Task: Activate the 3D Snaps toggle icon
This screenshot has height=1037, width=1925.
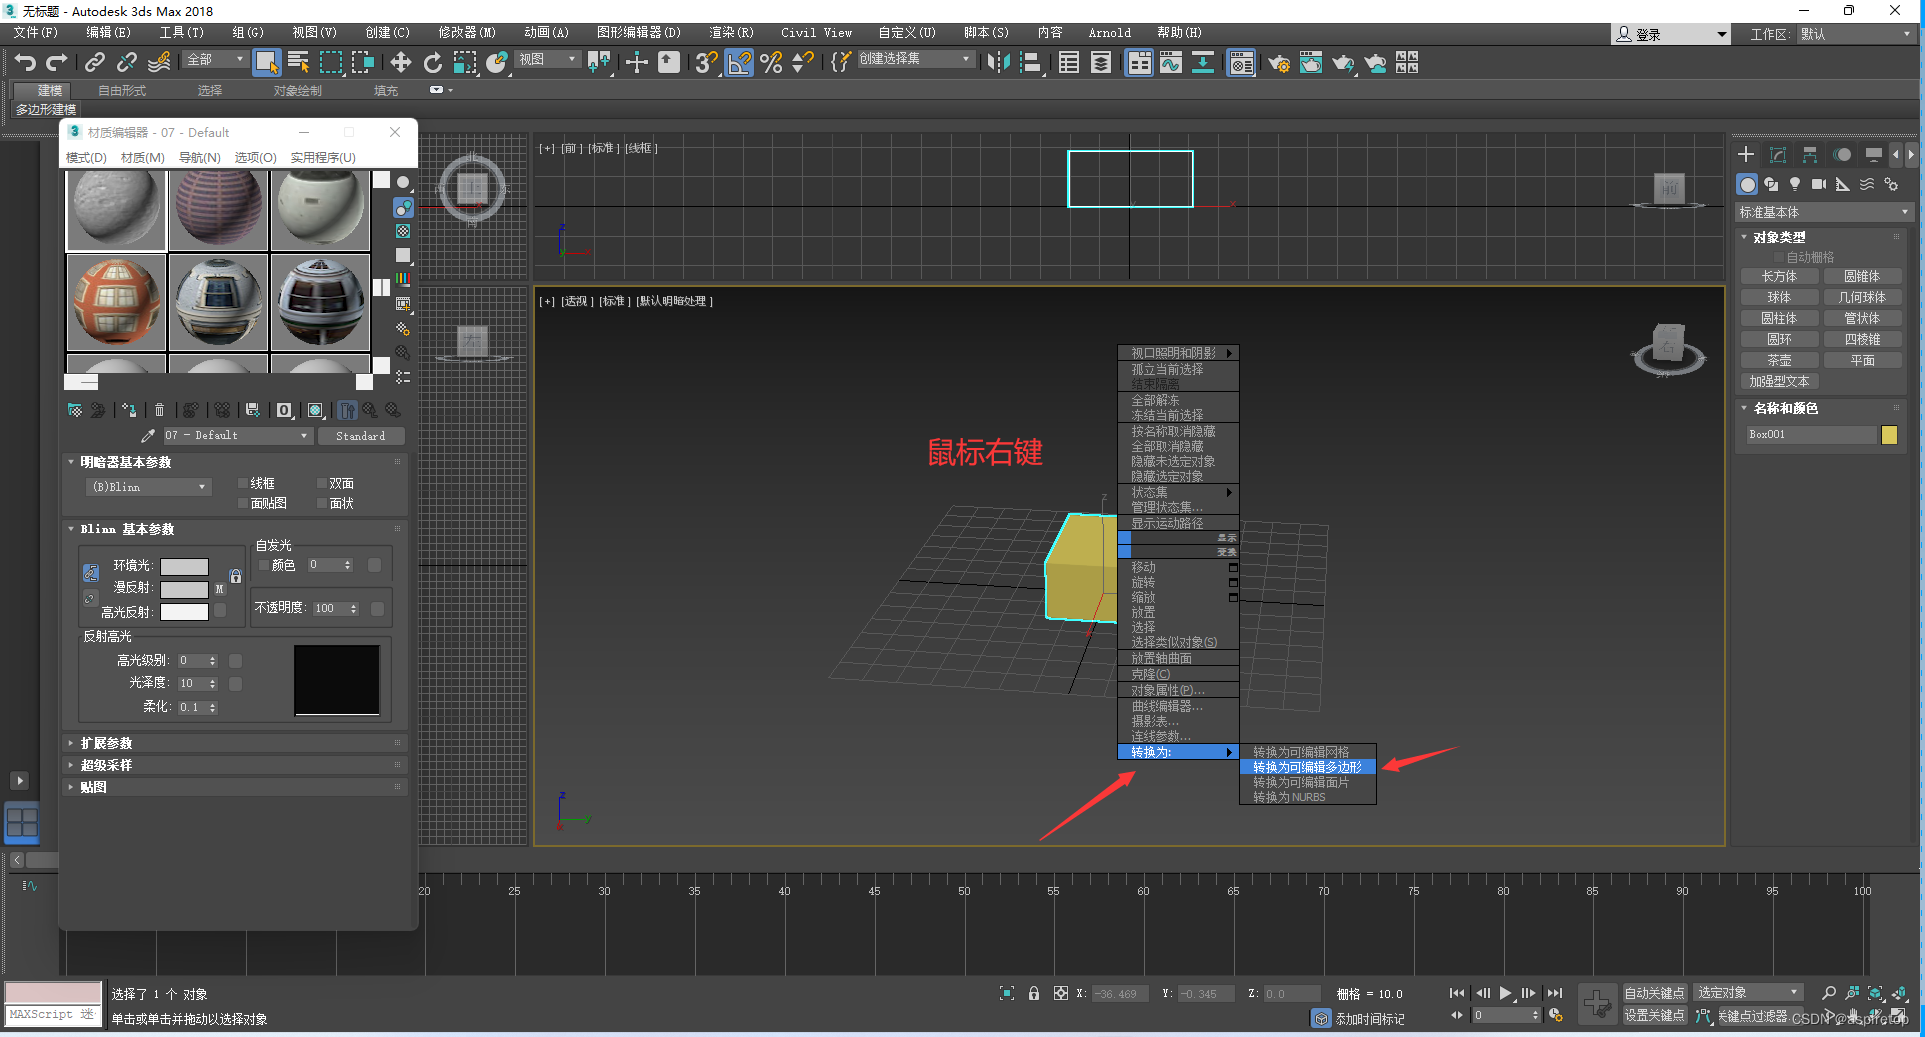Action: coord(706,62)
